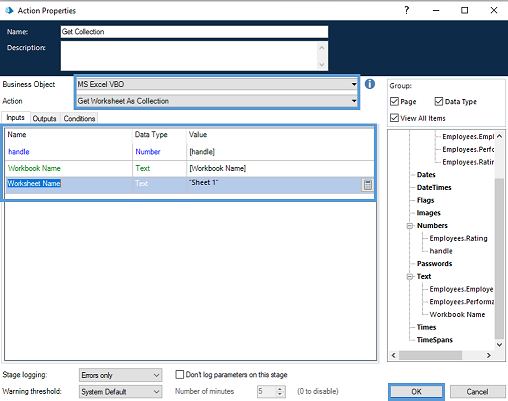Click the Name input field
This screenshot has height=401, width=508.
194,32
